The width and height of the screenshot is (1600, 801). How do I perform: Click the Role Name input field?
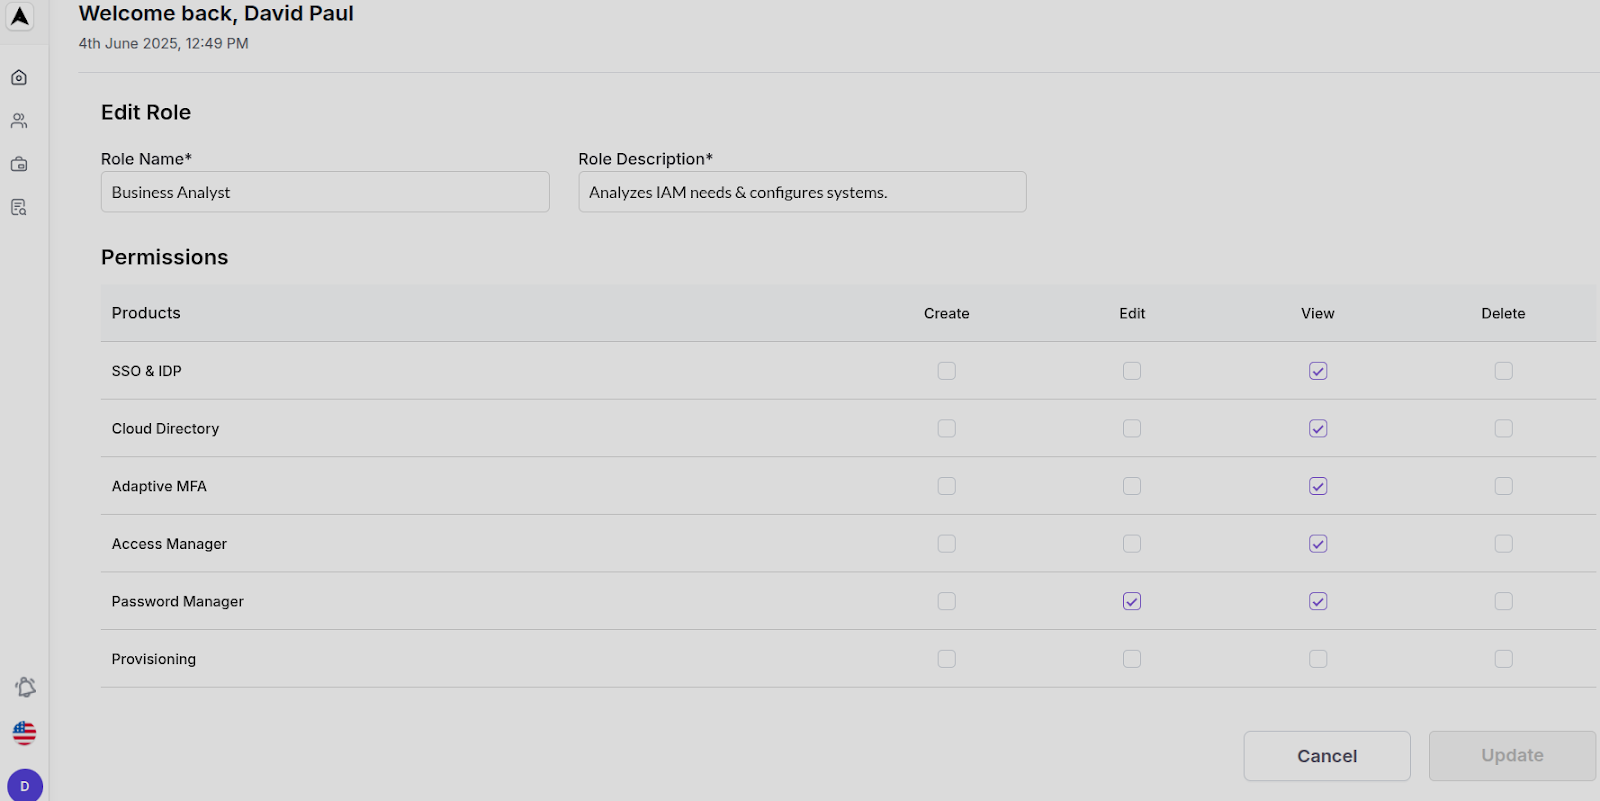(324, 192)
